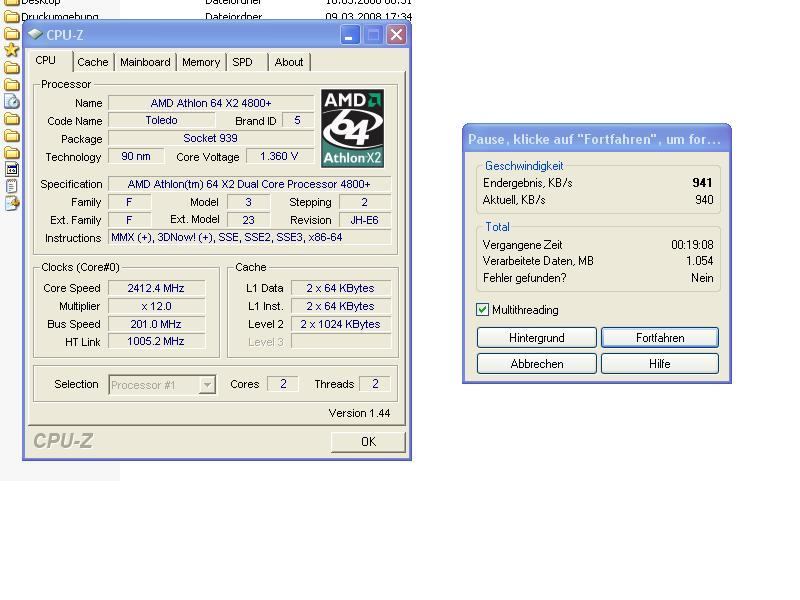The width and height of the screenshot is (800, 600).
Task: Click the AMD Athlon X2 logo image
Action: pos(352,129)
